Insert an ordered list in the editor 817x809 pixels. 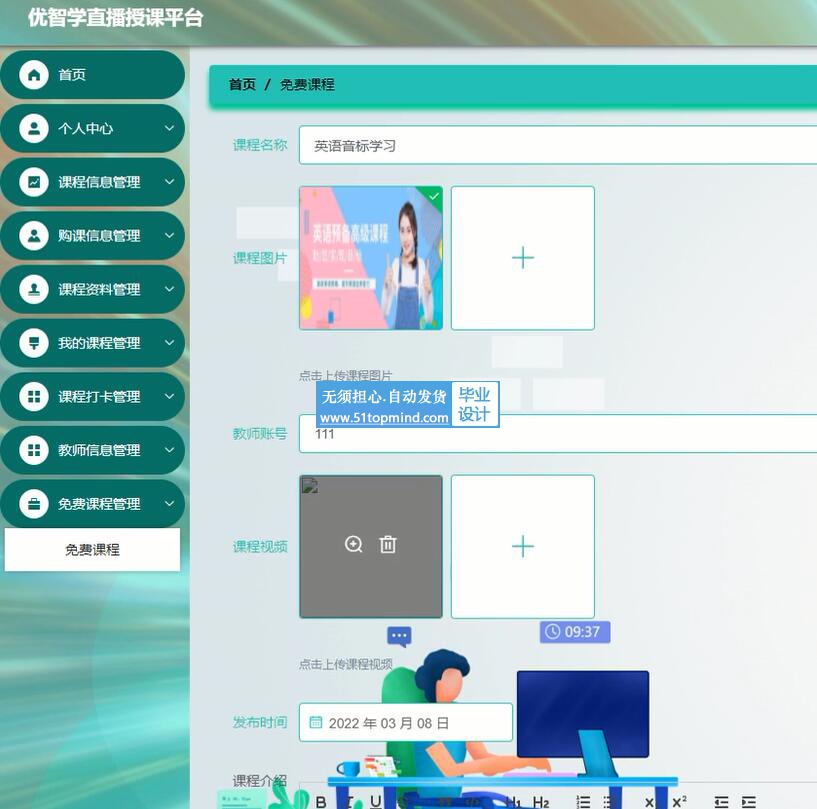click(x=583, y=802)
